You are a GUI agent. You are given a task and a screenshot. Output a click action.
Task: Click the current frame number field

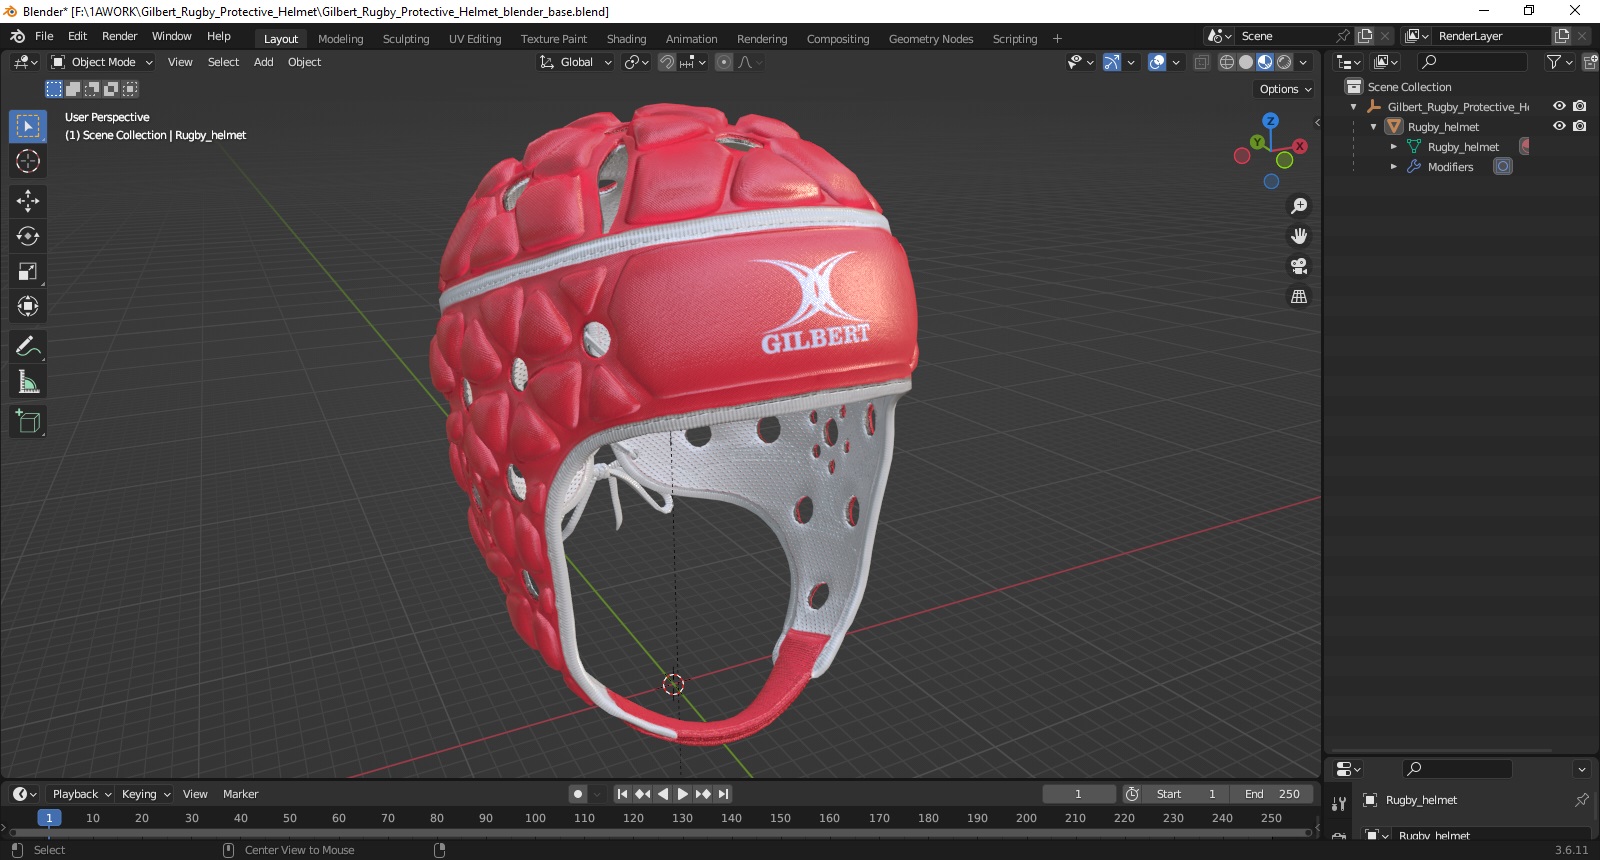point(1078,794)
